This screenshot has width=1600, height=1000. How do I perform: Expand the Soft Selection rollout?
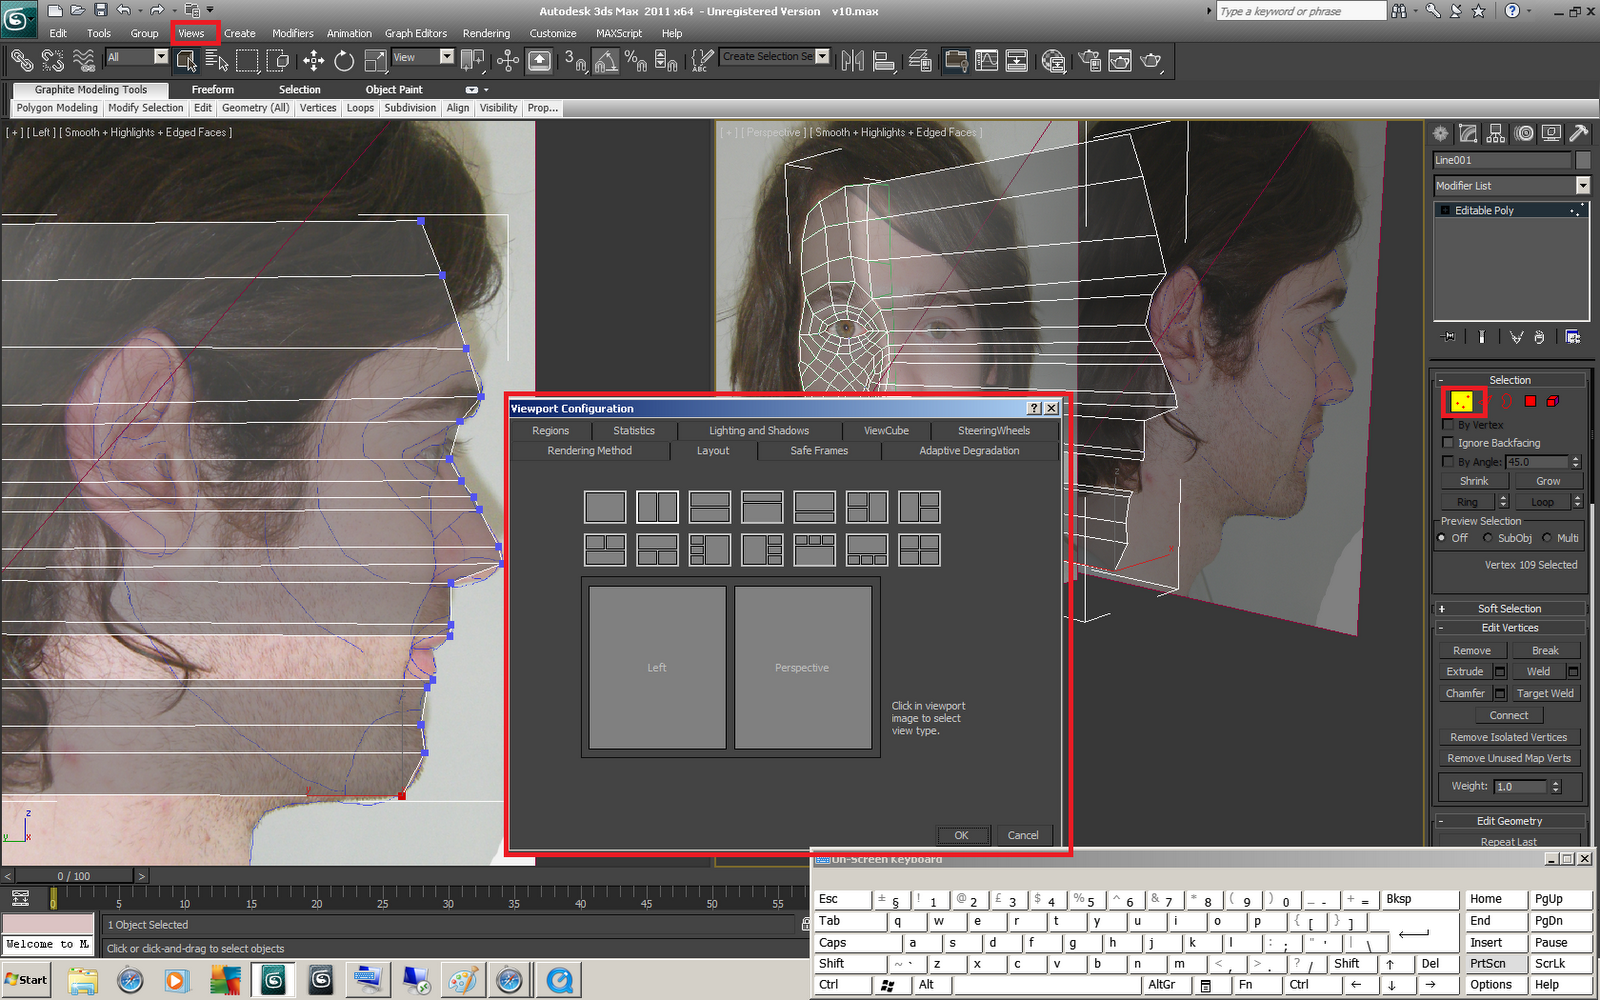tap(1510, 608)
